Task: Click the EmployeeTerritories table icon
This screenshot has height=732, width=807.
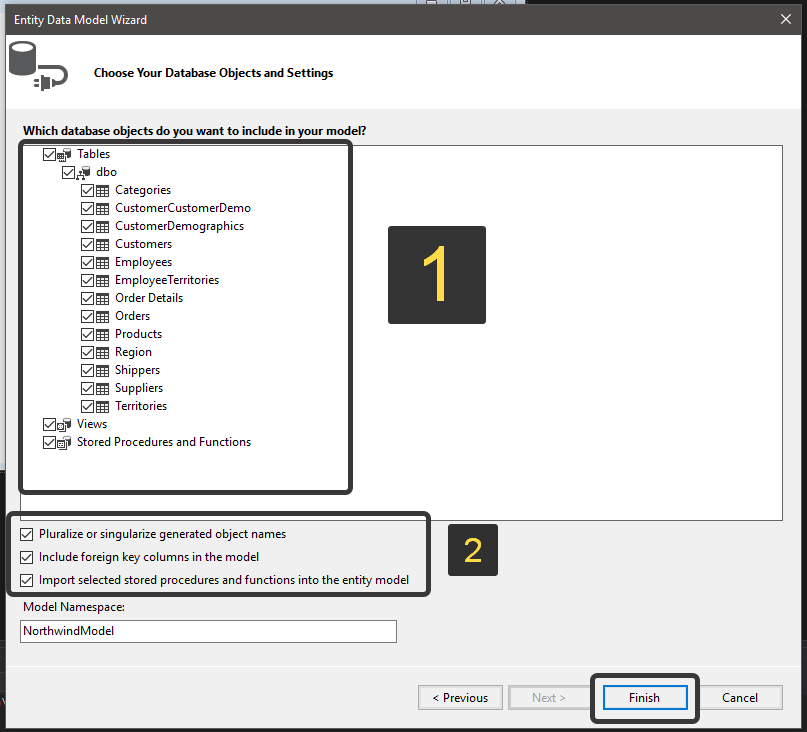Action: click(102, 281)
